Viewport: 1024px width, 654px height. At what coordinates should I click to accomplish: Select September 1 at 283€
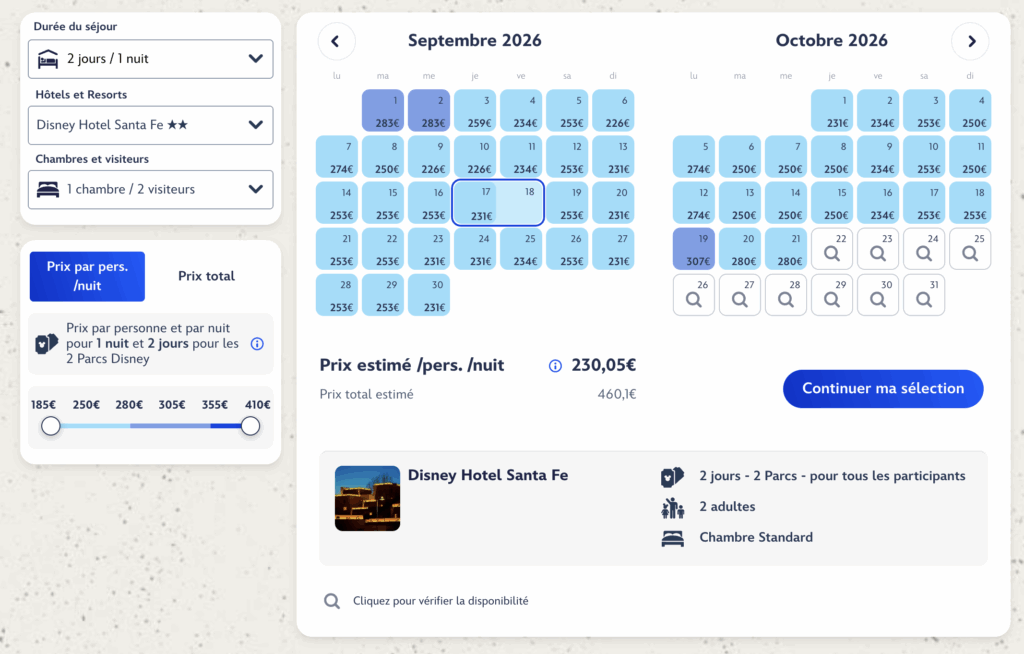(382, 111)
